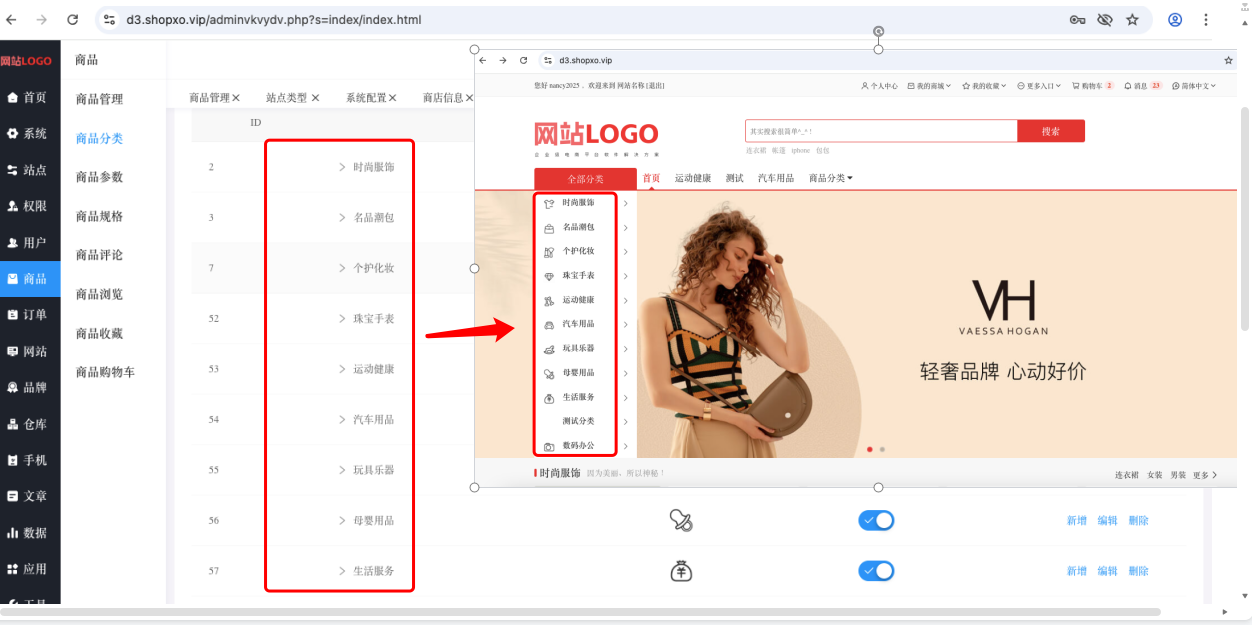Click 新增 for the 母婴用品 row
Screen dimensions: 1252x625
(1076, 521)
